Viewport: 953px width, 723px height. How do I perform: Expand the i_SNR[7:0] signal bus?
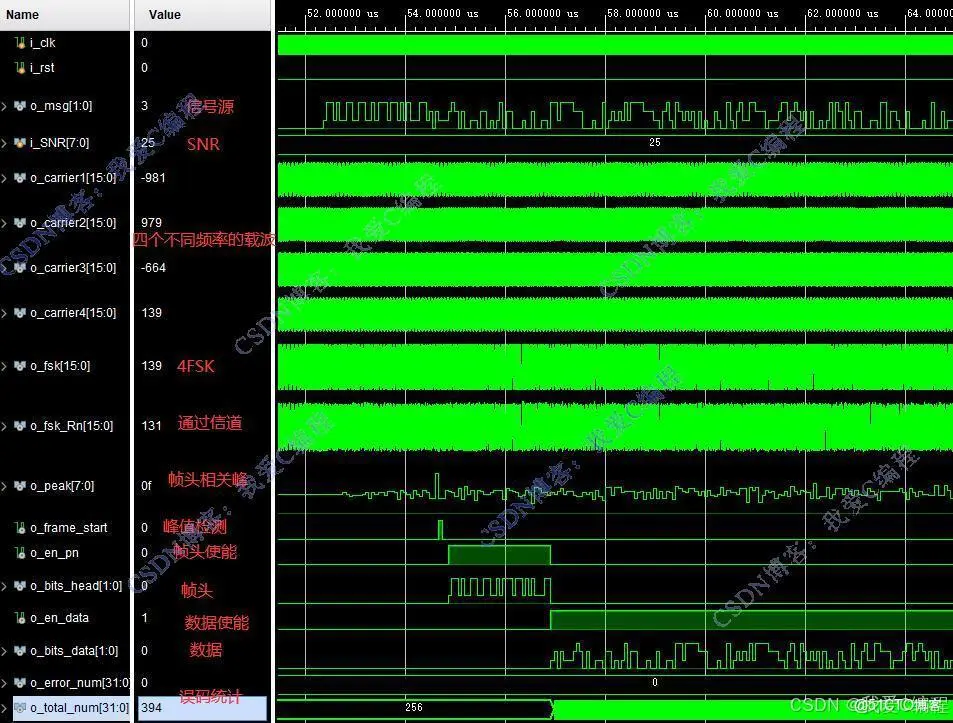coord(4,143)
